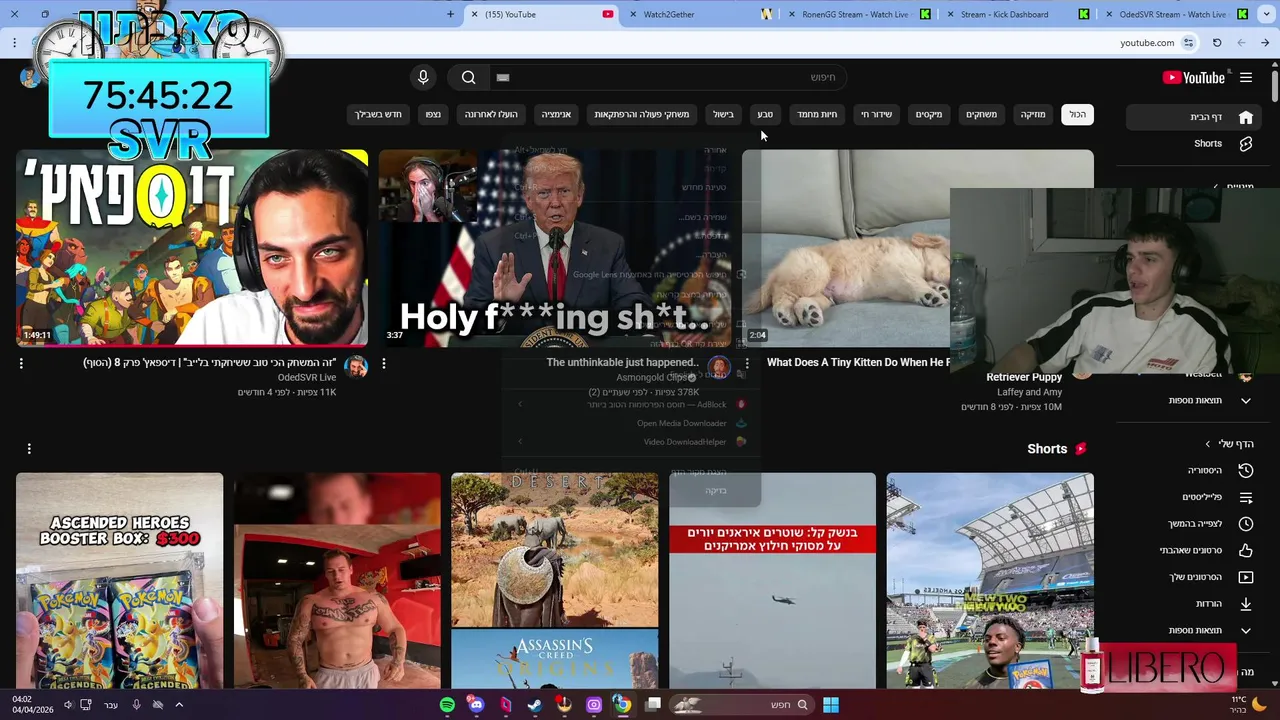Switch the עבר input language indicator
1280x720 pixels.
point(111,705)
